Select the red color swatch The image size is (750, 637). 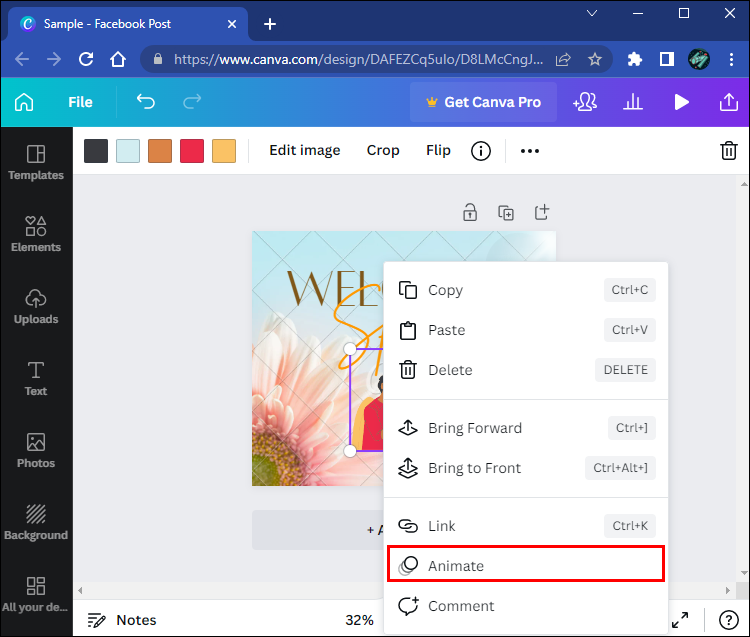[192, 151]
